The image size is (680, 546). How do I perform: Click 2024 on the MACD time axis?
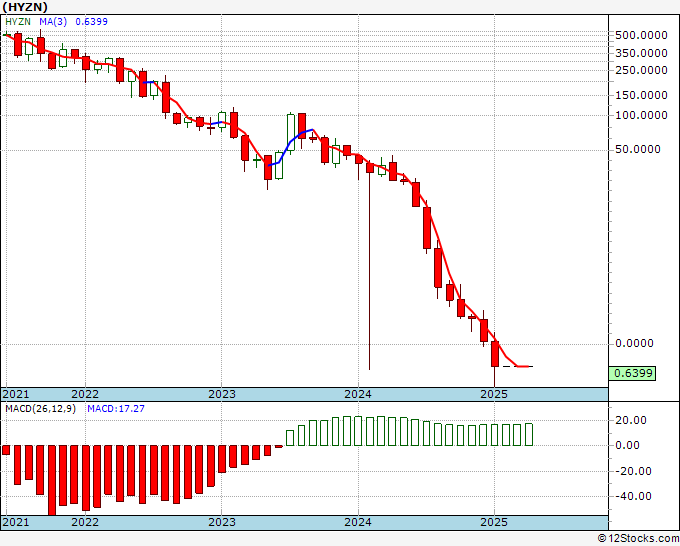click(358, 522)
